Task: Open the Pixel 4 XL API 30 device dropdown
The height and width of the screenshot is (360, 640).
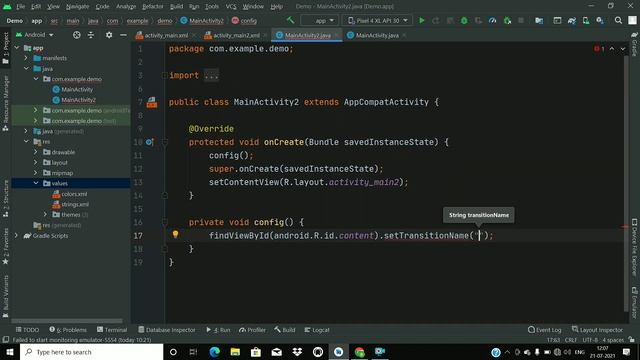Action: click(378, 20)
